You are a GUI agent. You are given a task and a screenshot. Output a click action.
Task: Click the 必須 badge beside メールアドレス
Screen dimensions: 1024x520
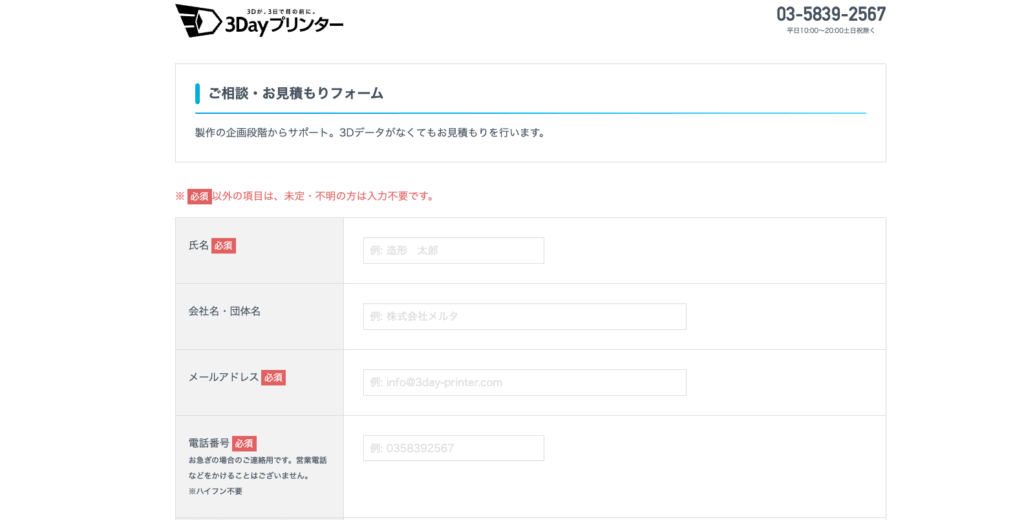pyautogui.click(x=273, y=377)
